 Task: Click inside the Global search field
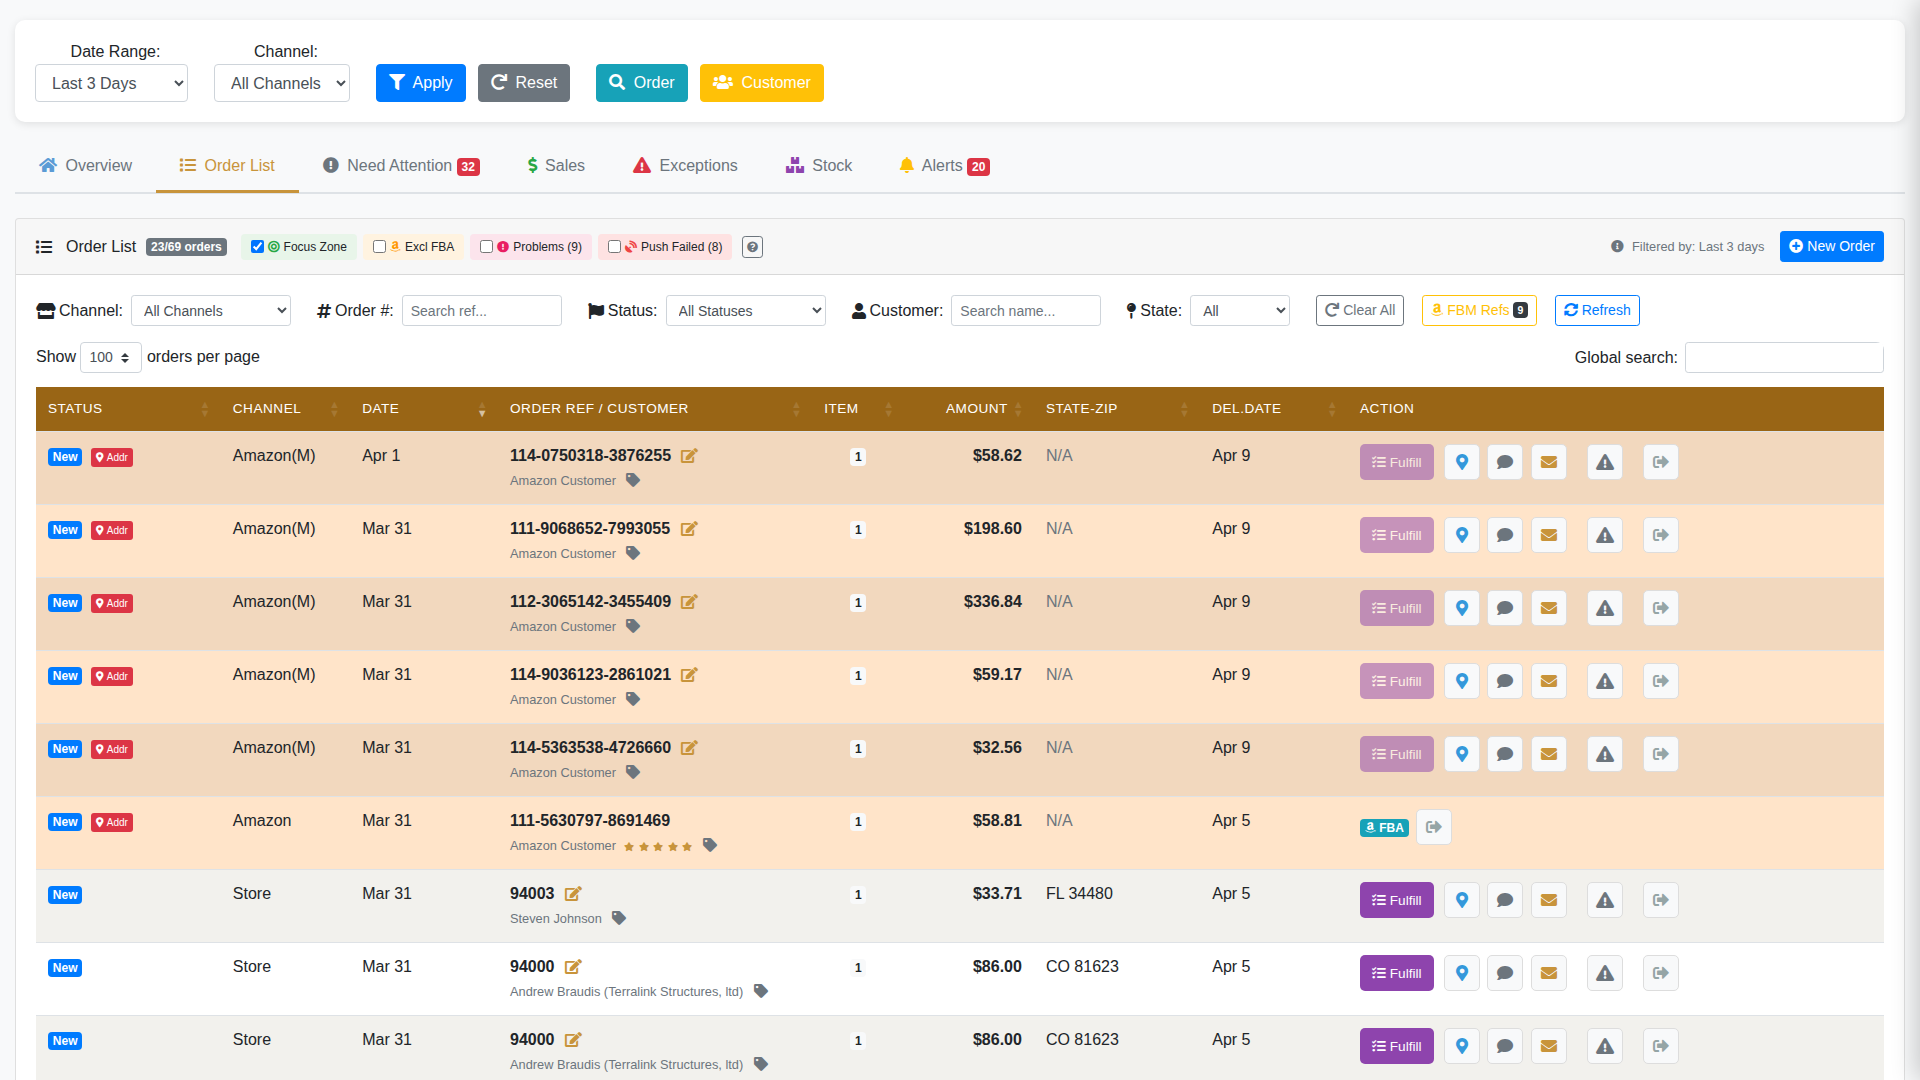[1784, 357]
